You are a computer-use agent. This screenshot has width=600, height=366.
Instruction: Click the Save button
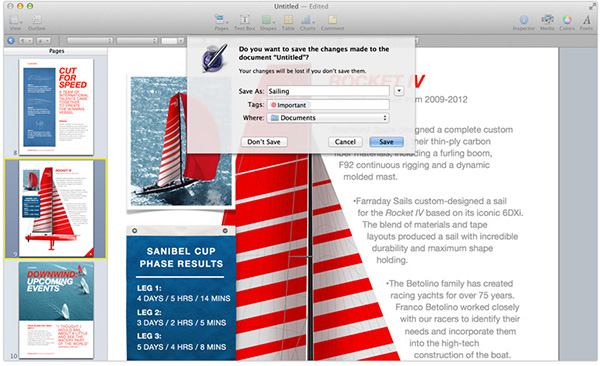click(x=386, y=142)
